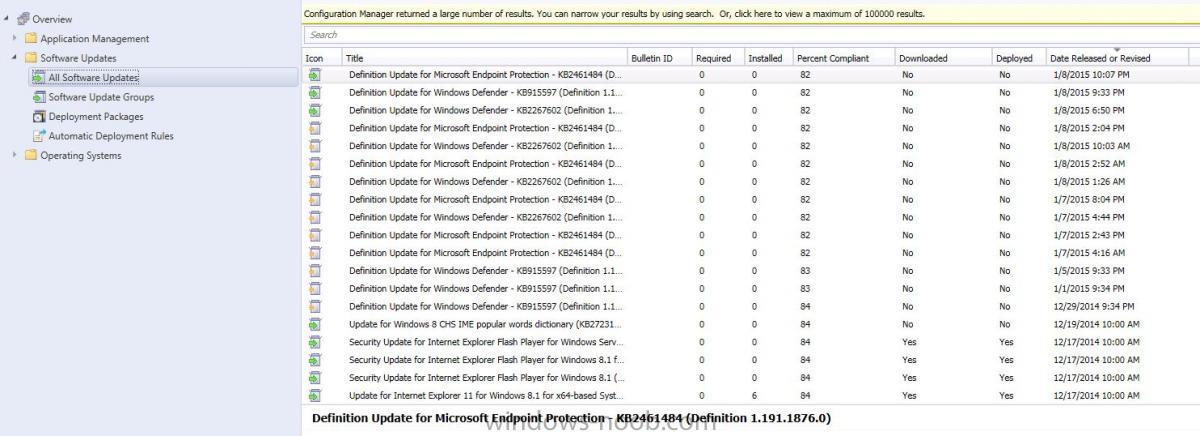Click the Automatic Deployment Rules node icon

39,136
